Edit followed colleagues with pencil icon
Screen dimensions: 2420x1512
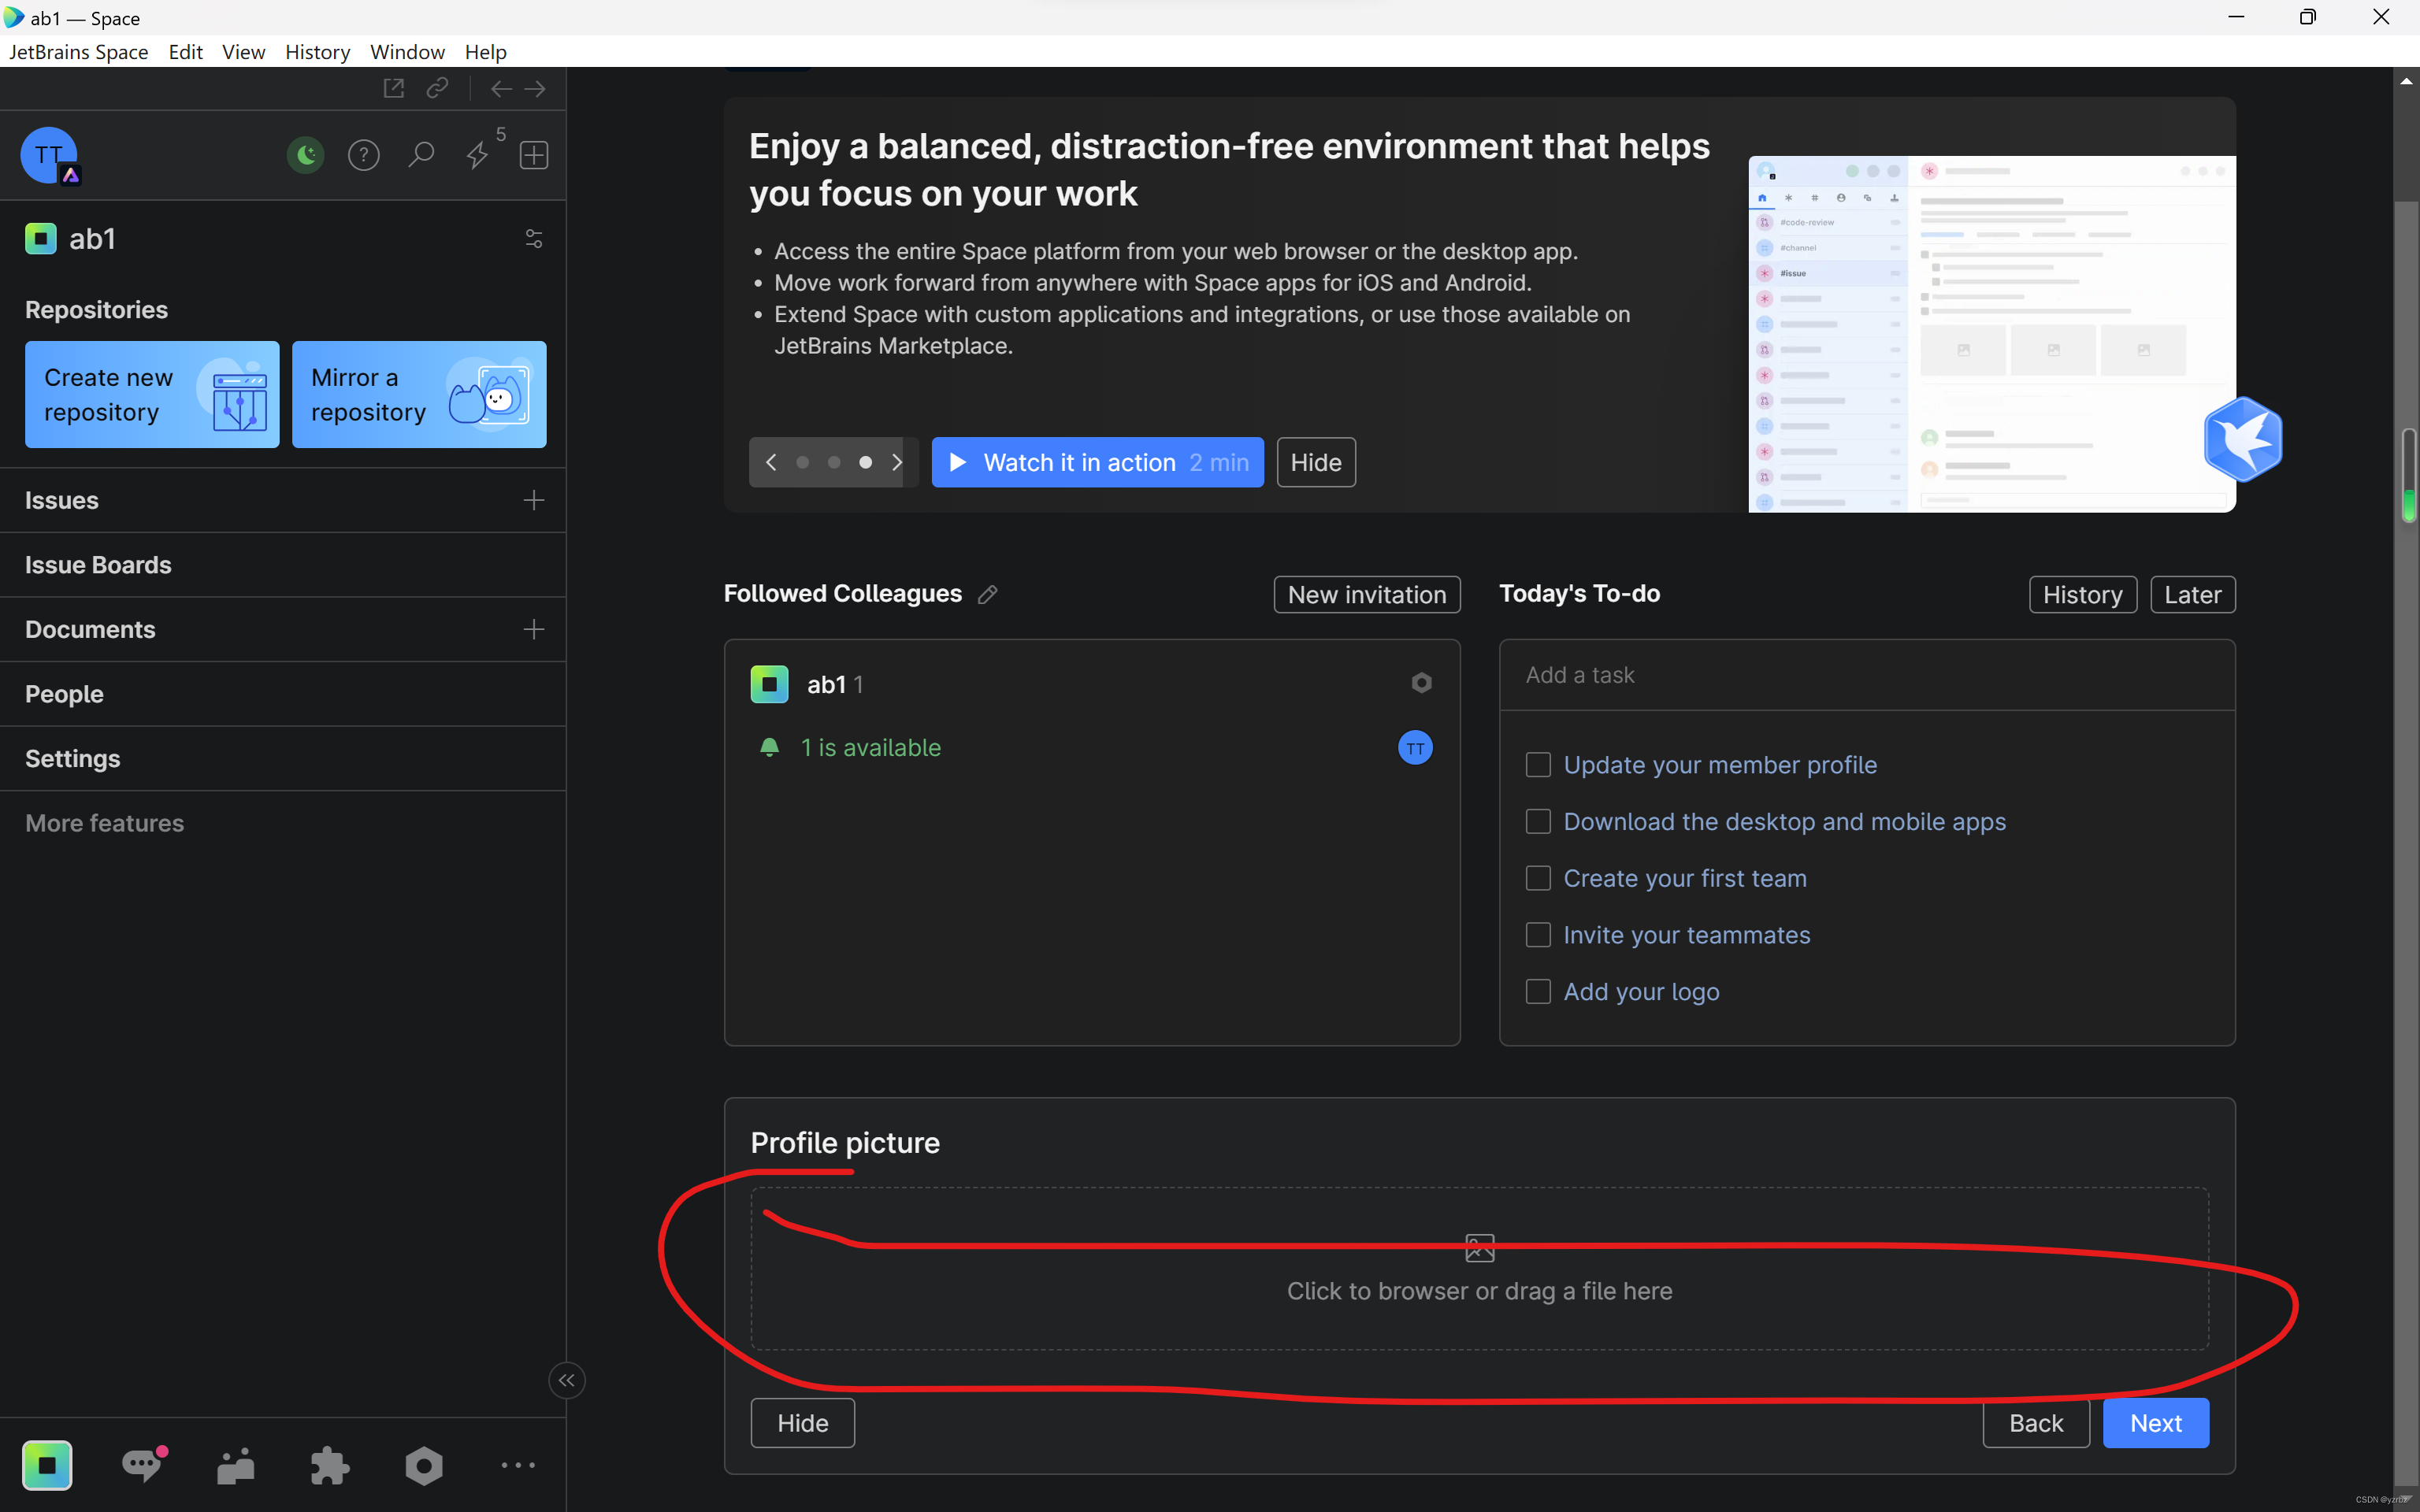[988, 595]
